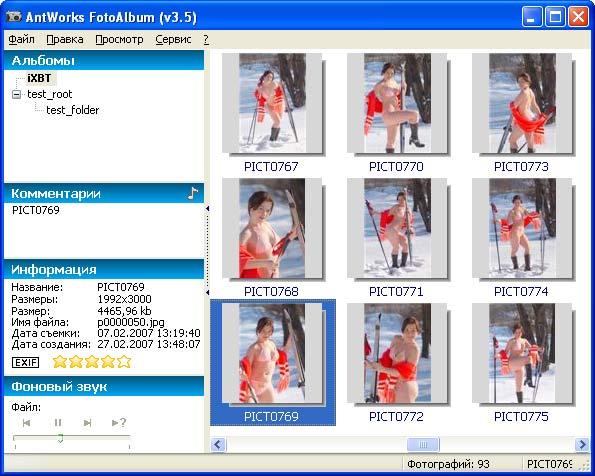Viewport: 595px width, 476px height.
Task: Click the previous track sound button
Action: point(26,422)
